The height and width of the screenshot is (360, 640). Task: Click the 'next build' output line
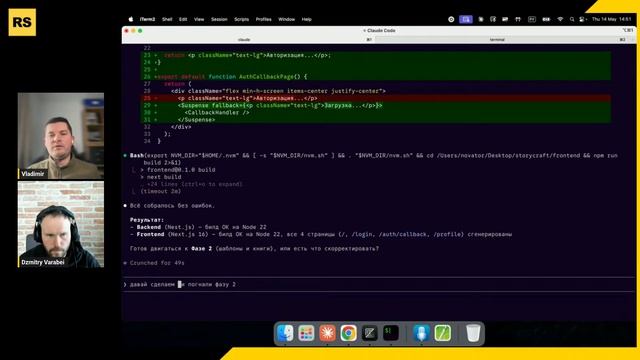(x=160, y=177)
